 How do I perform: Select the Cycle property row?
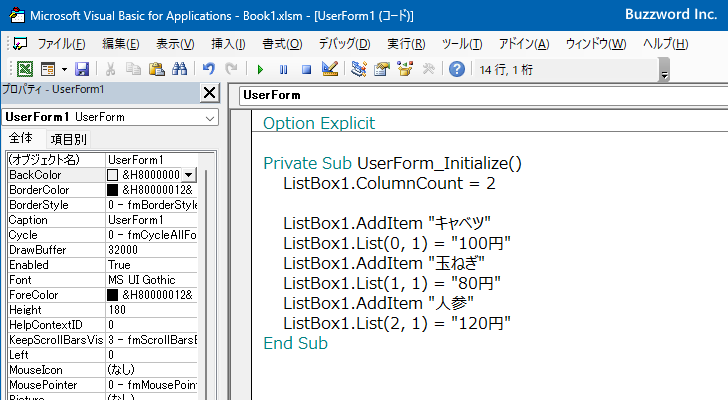point(102,235)
